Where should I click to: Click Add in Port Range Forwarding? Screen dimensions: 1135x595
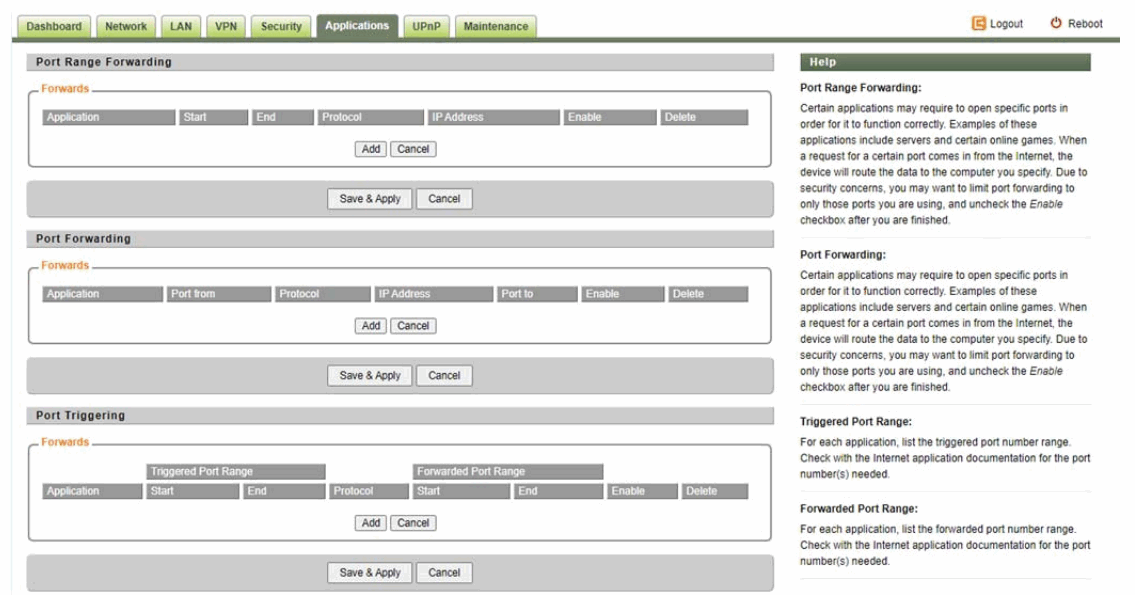371,148
